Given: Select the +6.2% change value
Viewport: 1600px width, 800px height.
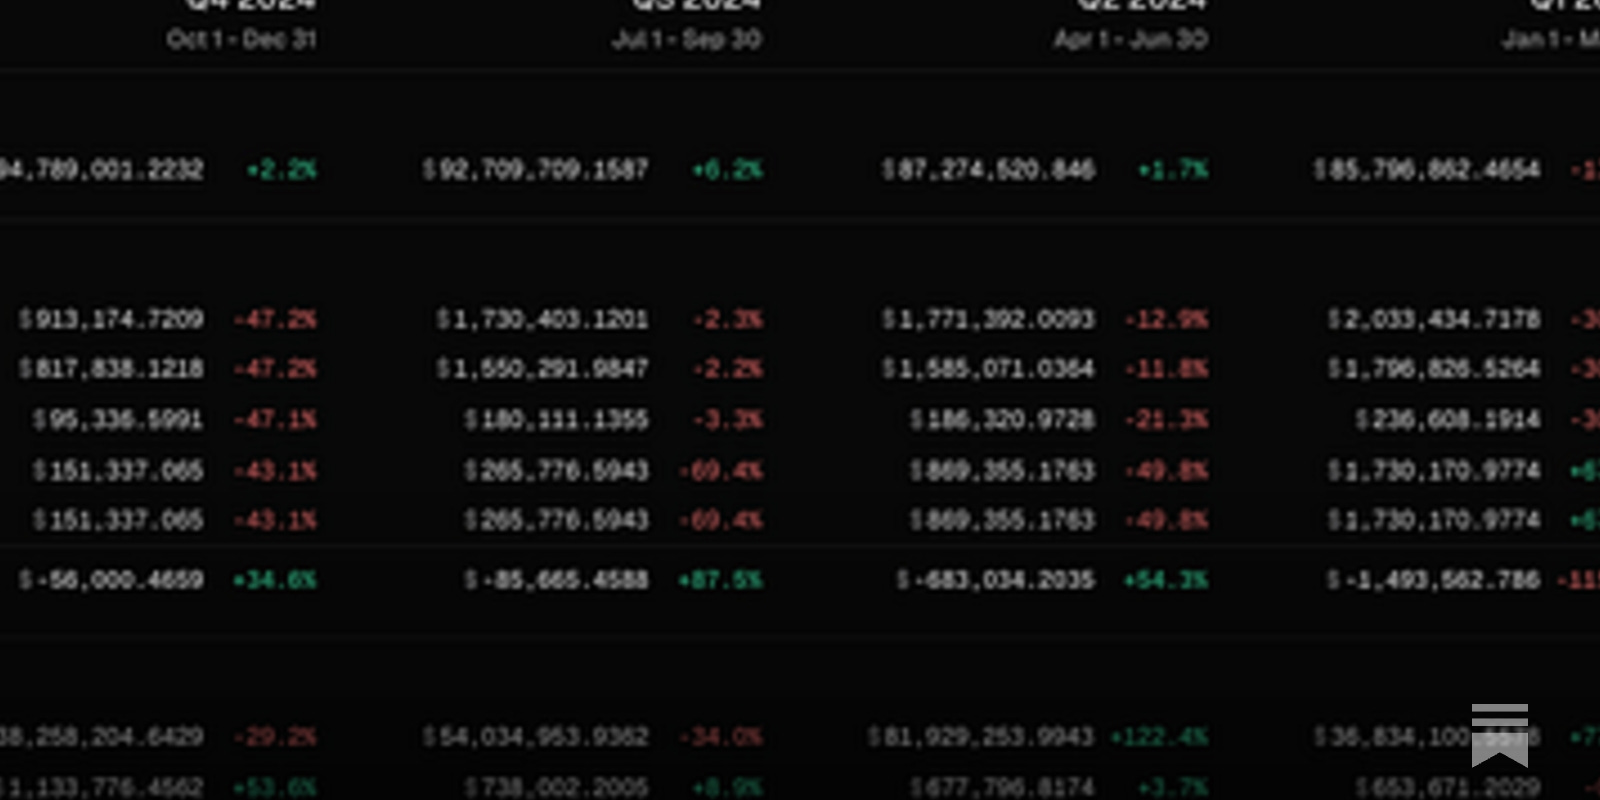Looking at the screenshot, I should [x=727, y=170].
